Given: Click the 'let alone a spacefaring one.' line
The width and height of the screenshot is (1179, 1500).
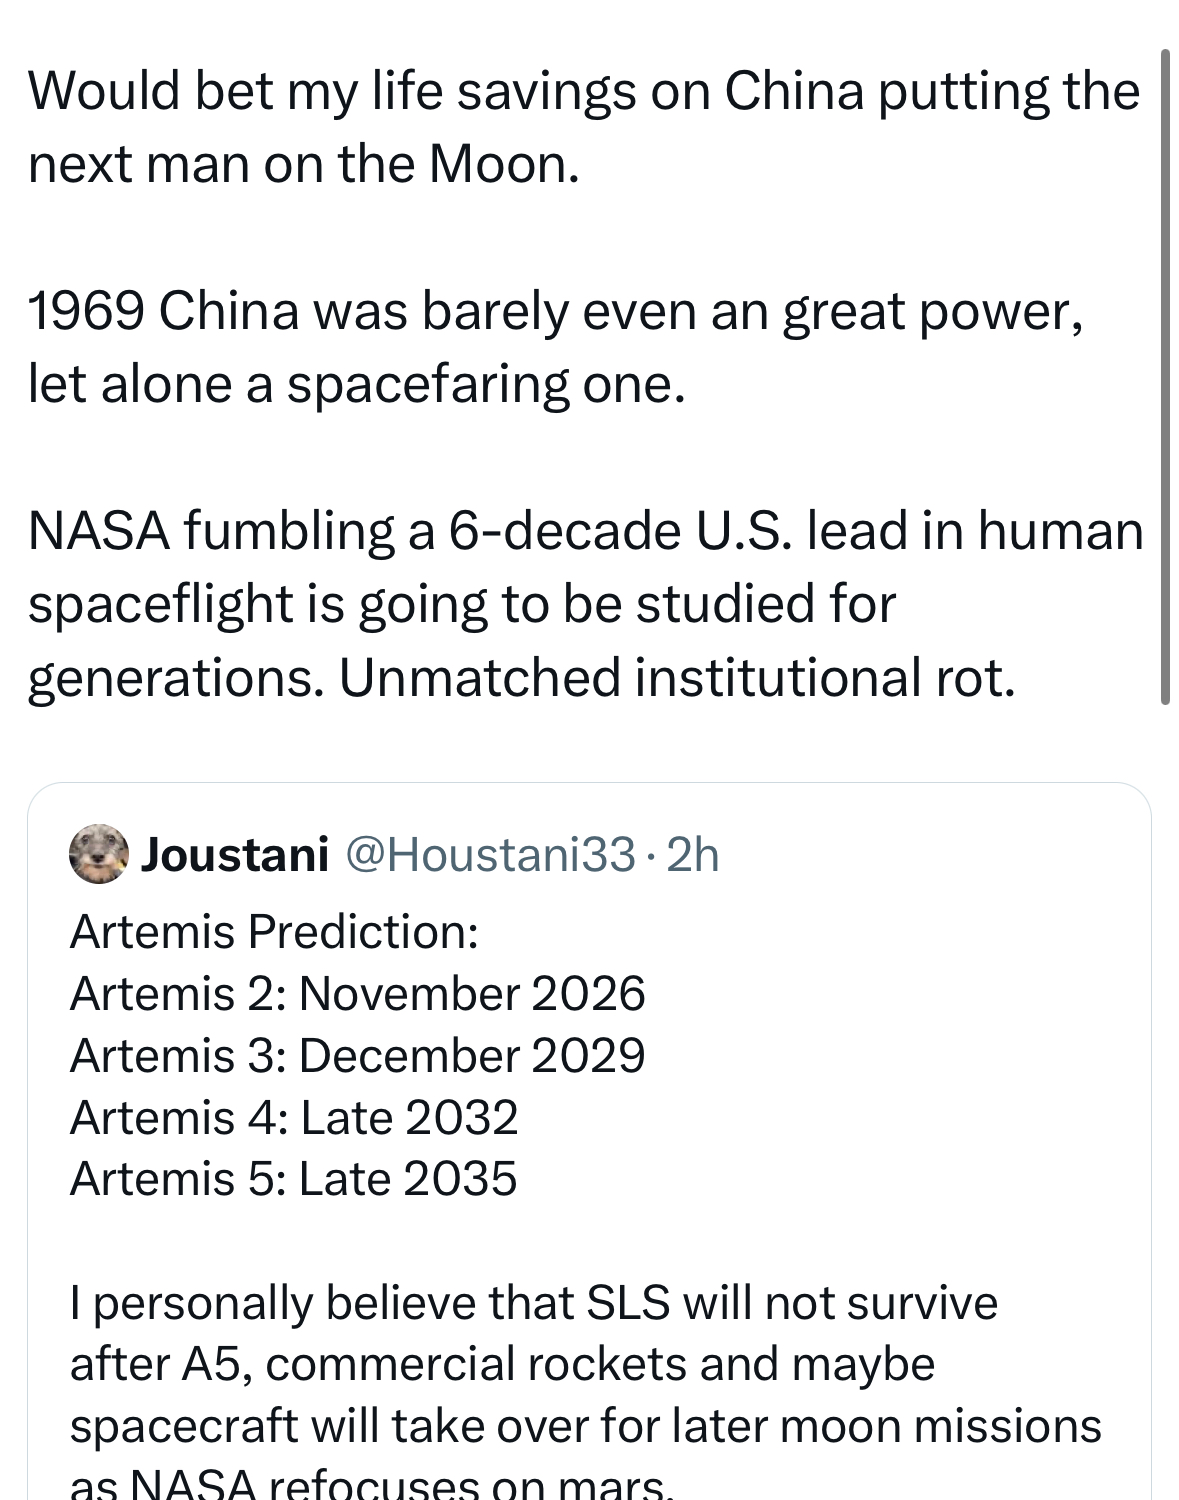Looking at the screenshot, I should 357,385.
